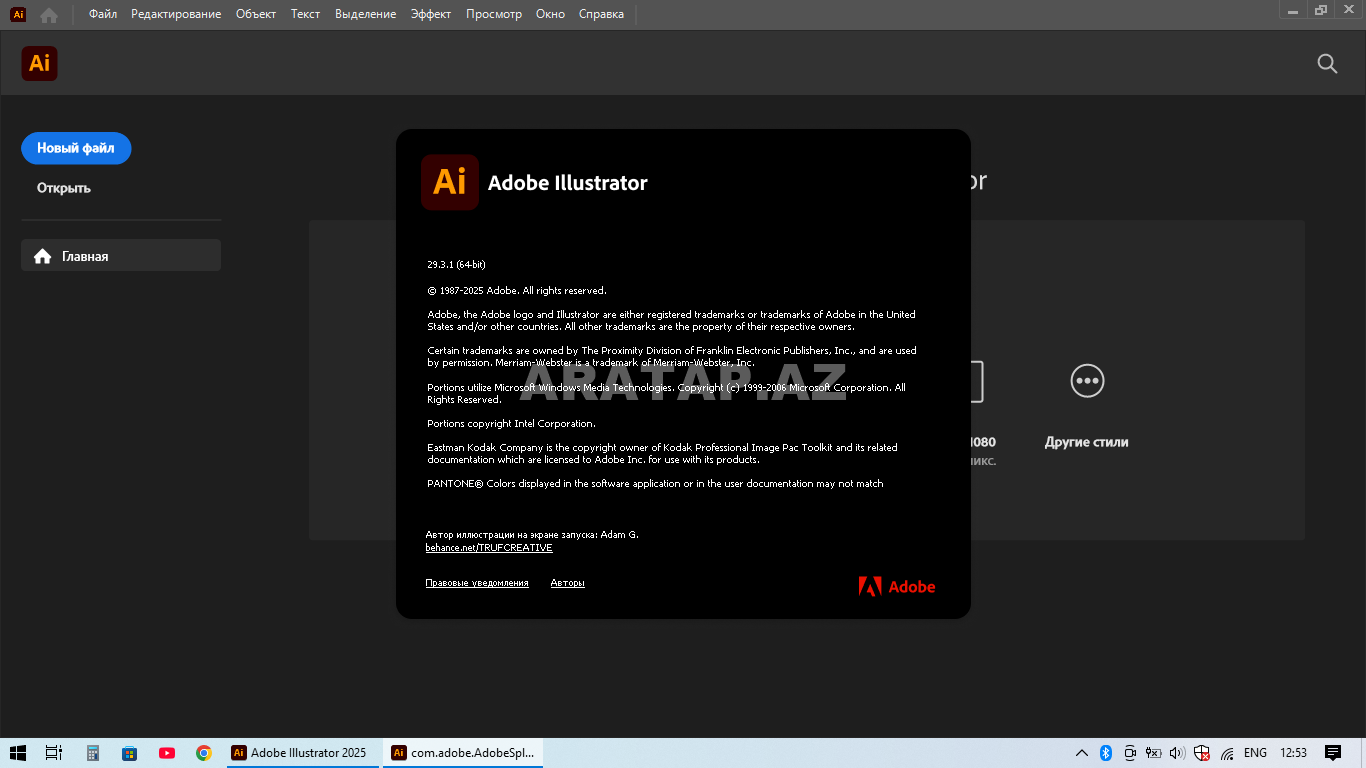Expand the hidden tray icons chevron
Image resolution: width=1366 pixels, height=768 pixels.
tap(1081, 753)
